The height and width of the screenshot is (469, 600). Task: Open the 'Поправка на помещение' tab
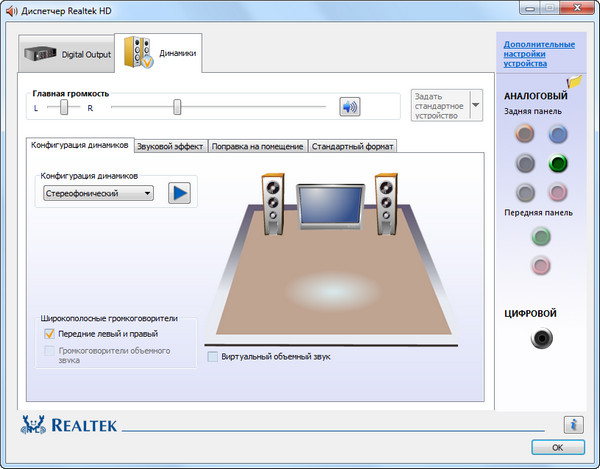[x=258, y=146]
